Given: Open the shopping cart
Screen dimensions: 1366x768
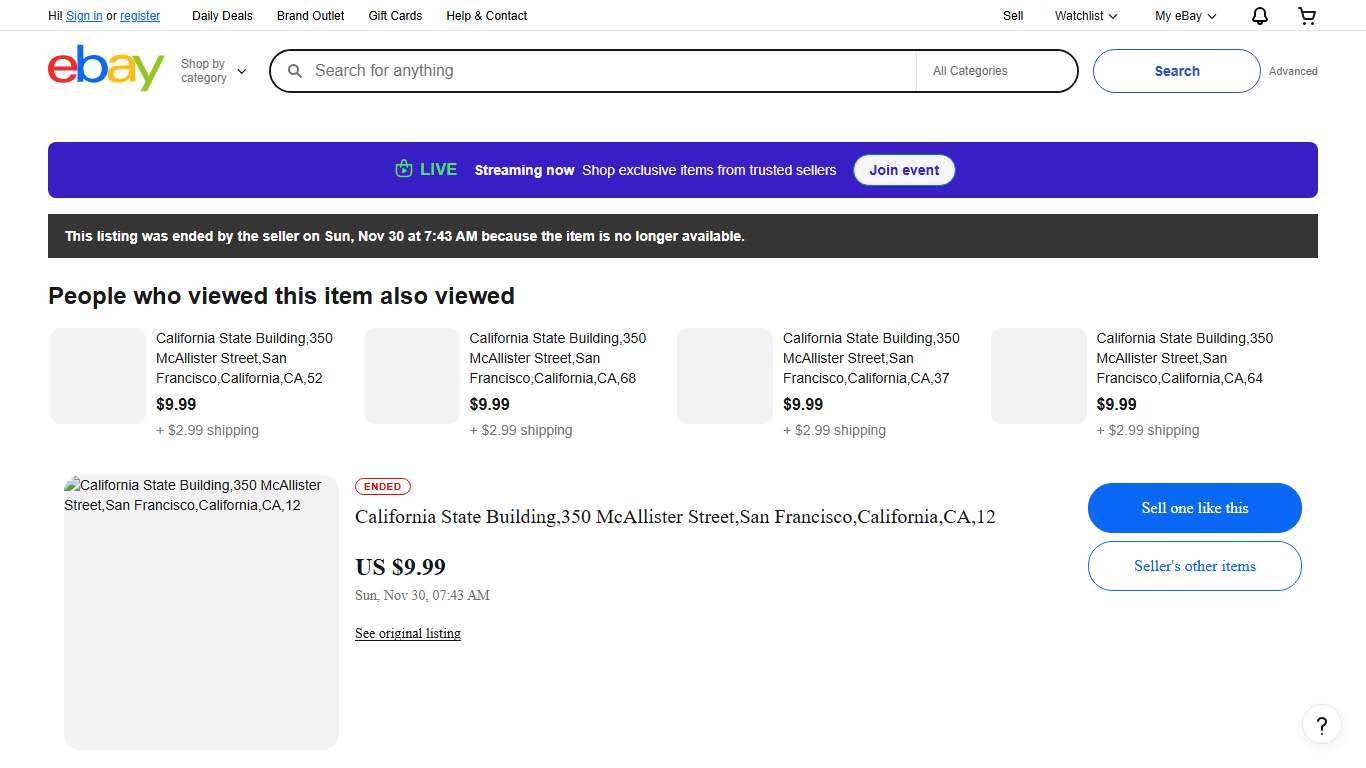Looking at the screenshot, I should (x=1306, y=15).
